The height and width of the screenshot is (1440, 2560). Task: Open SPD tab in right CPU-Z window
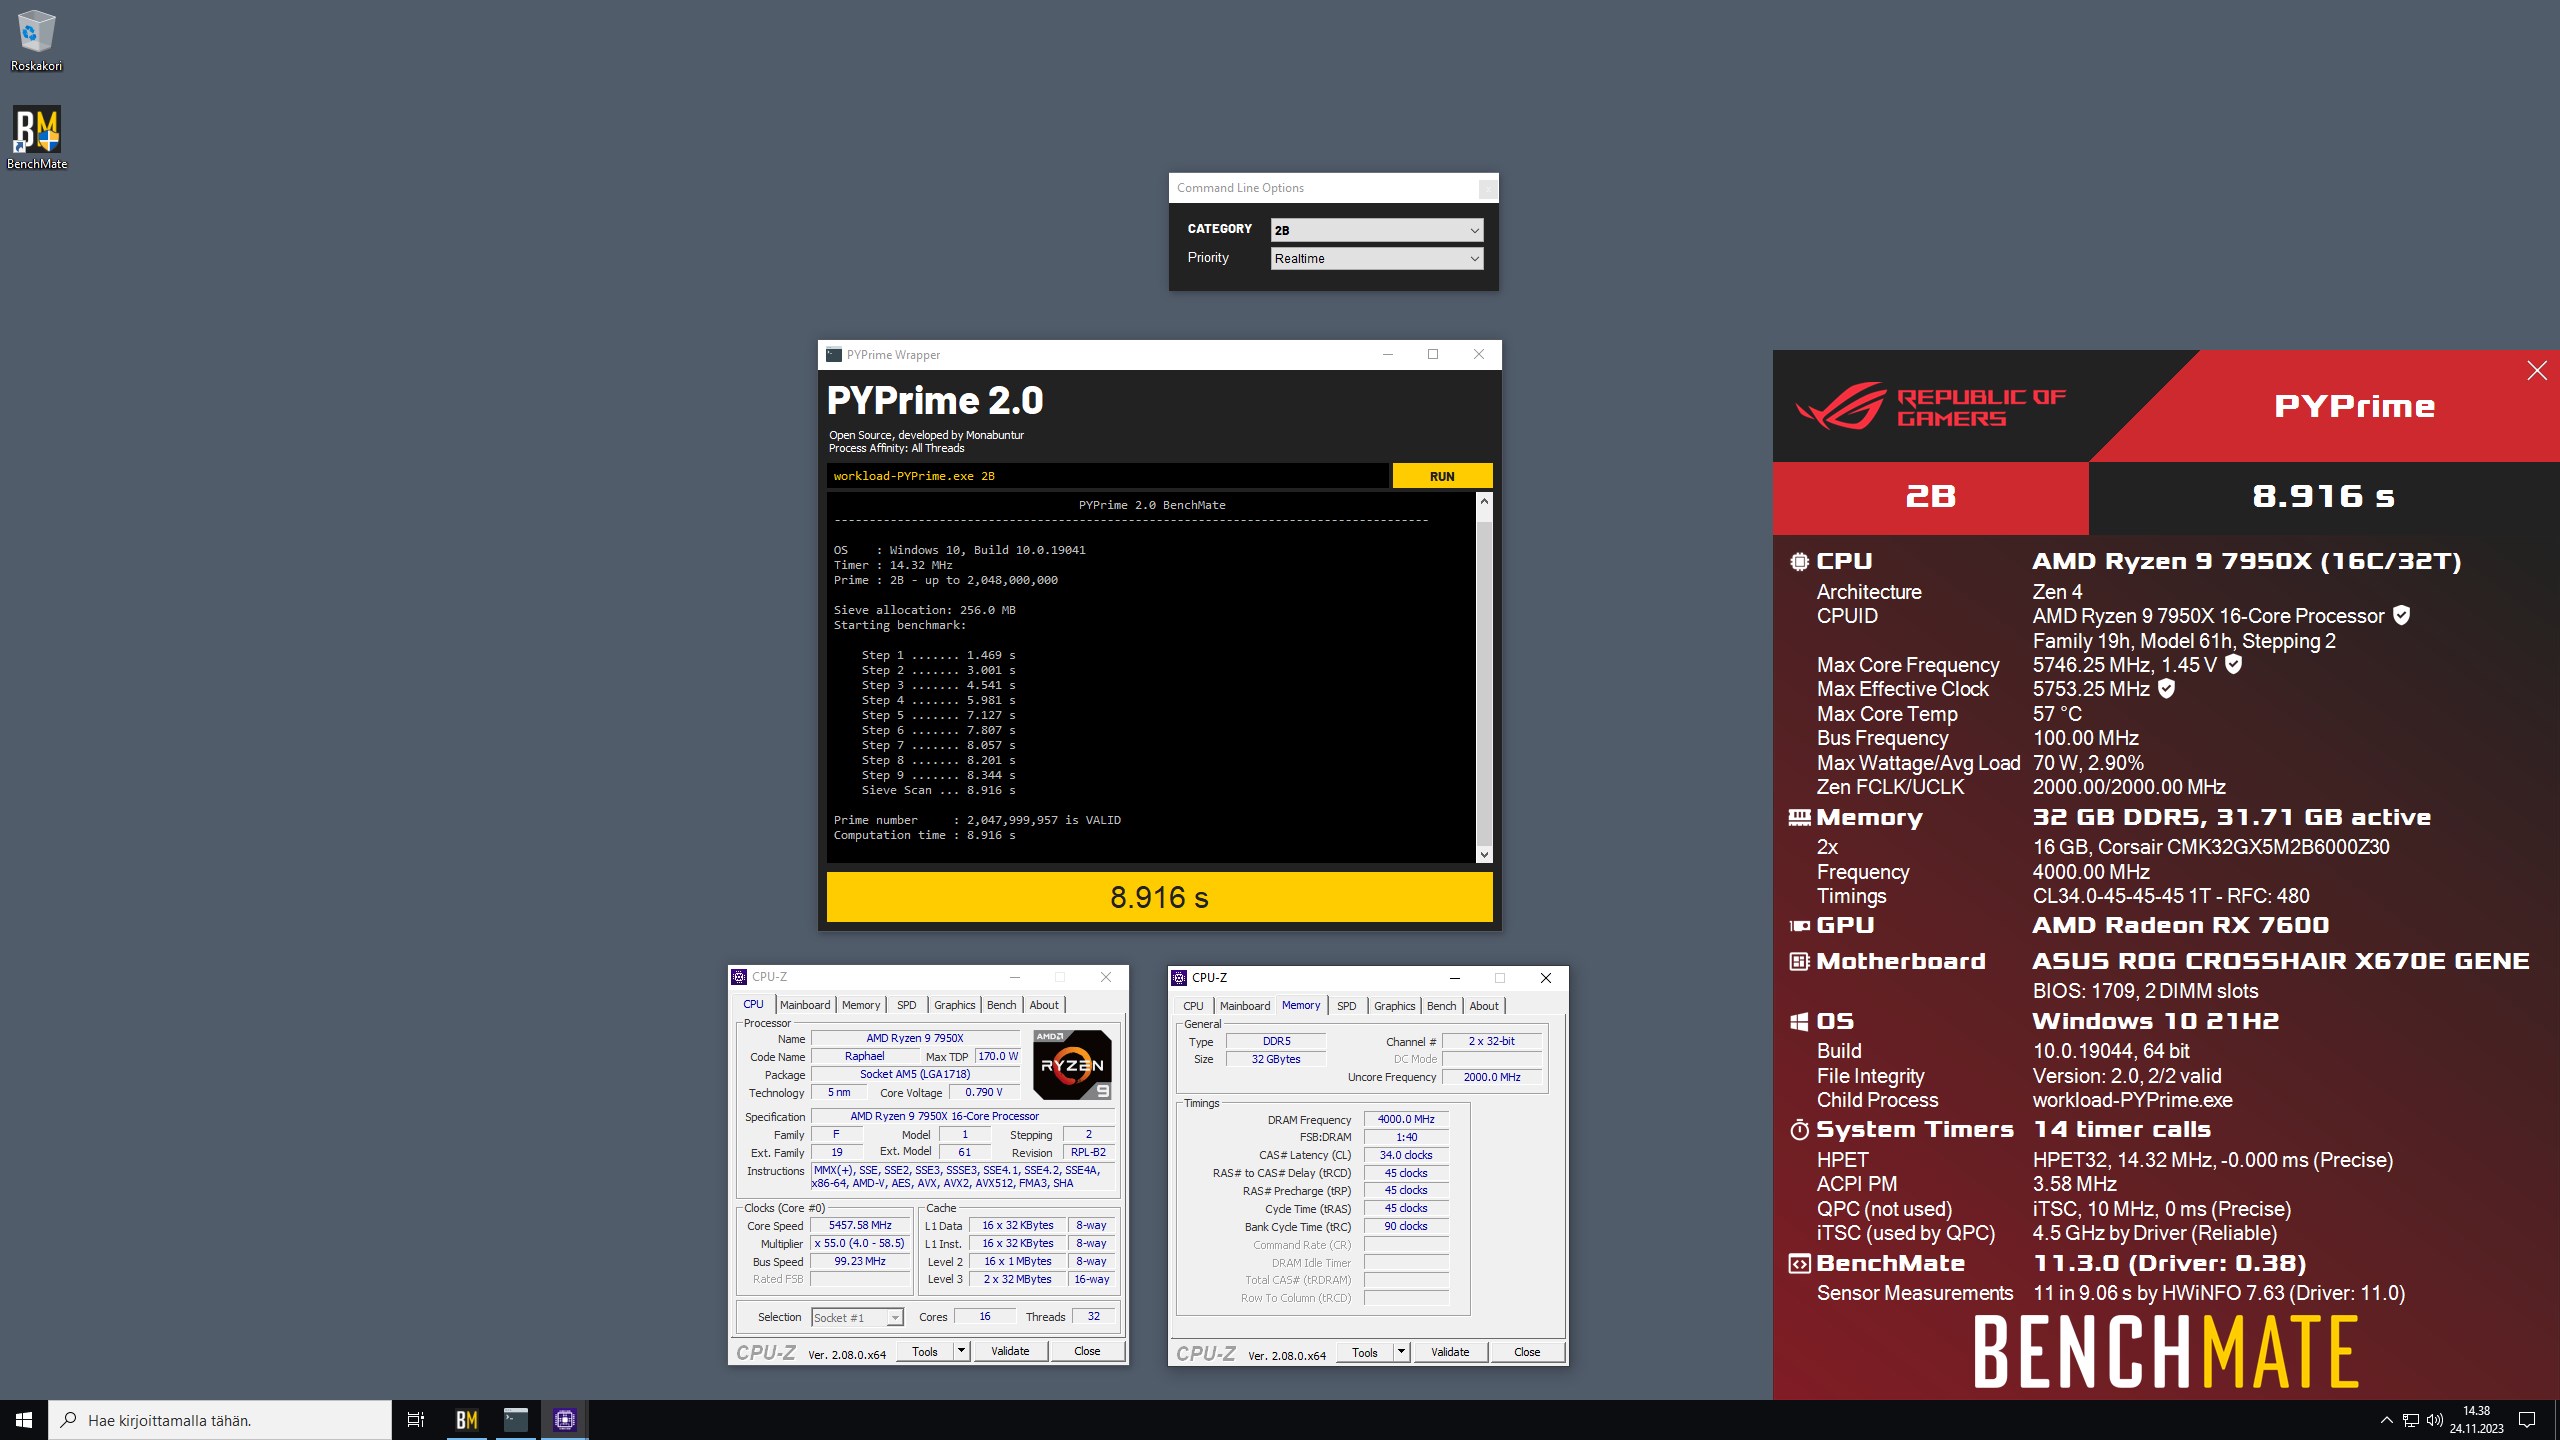(1346, 1006)
